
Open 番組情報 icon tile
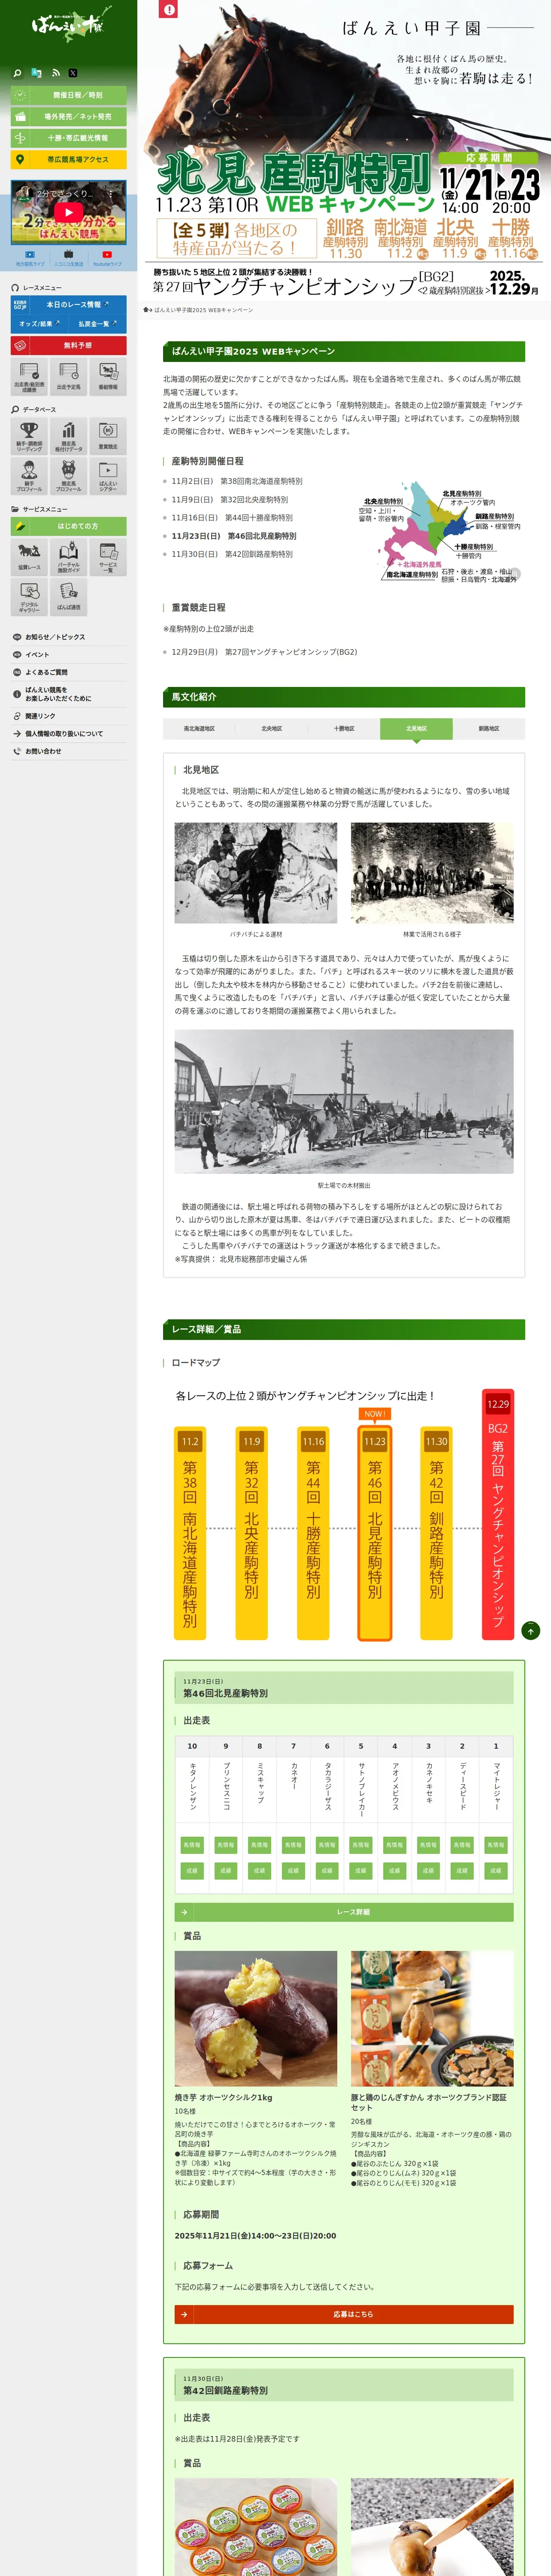point(108,378)
